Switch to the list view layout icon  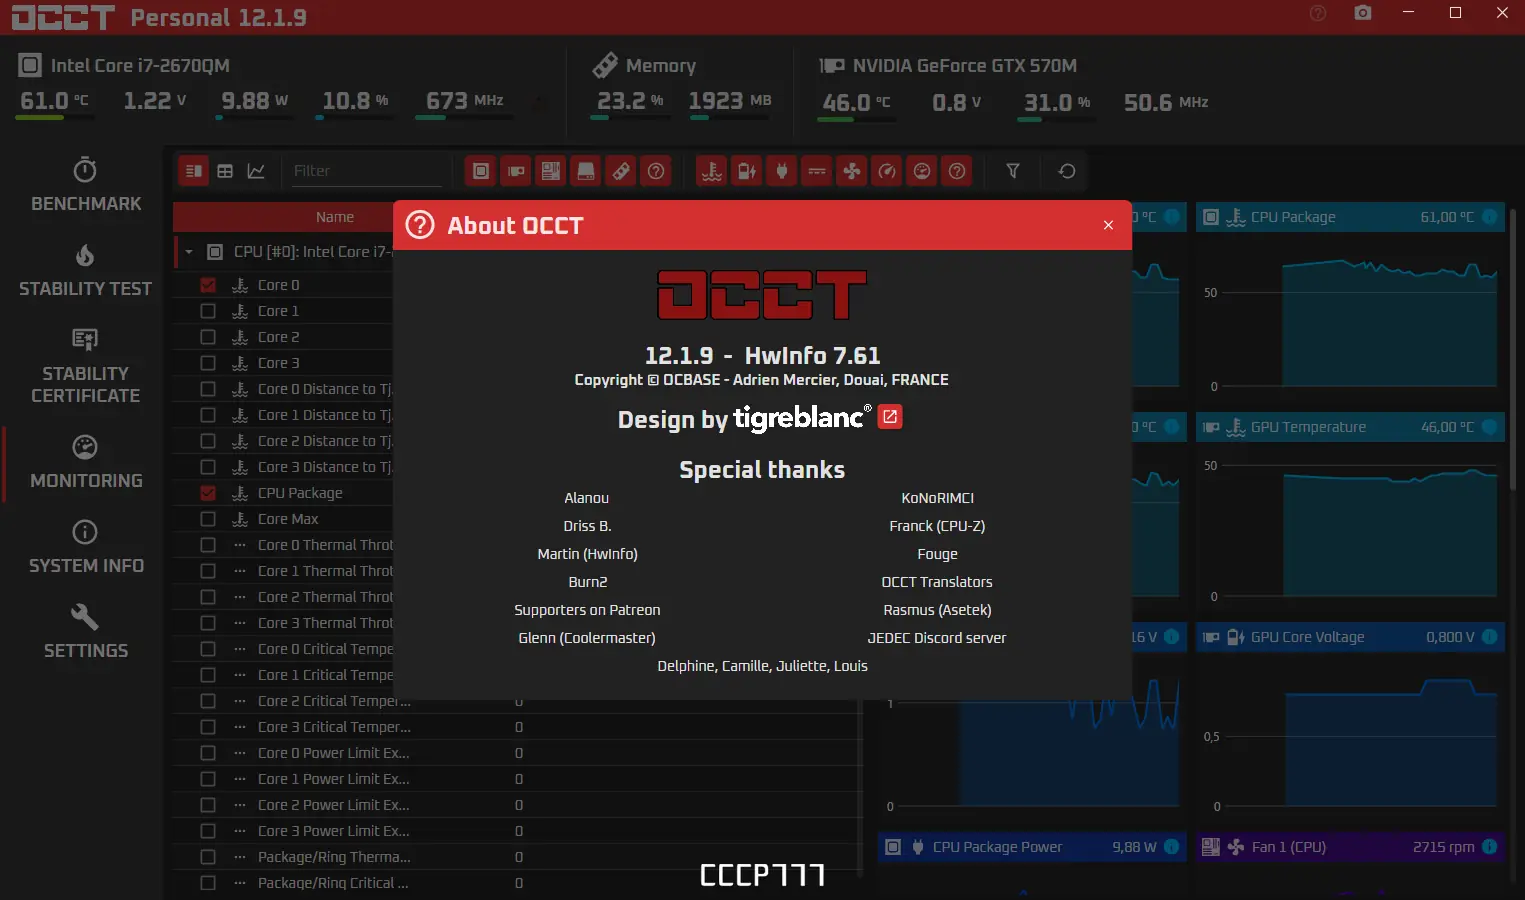[194, 171]
